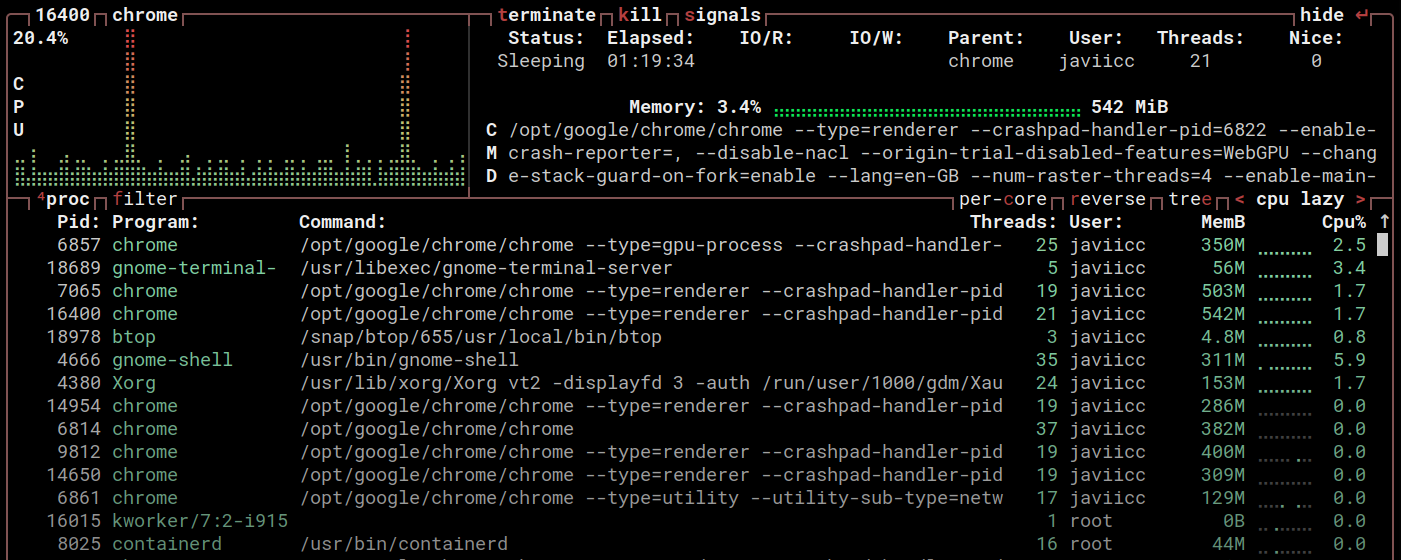Image resolution: width=1401 pixels, height=560 pixels.
Task: Click the MemB: column header
Action: click(x=1223, y=222)
